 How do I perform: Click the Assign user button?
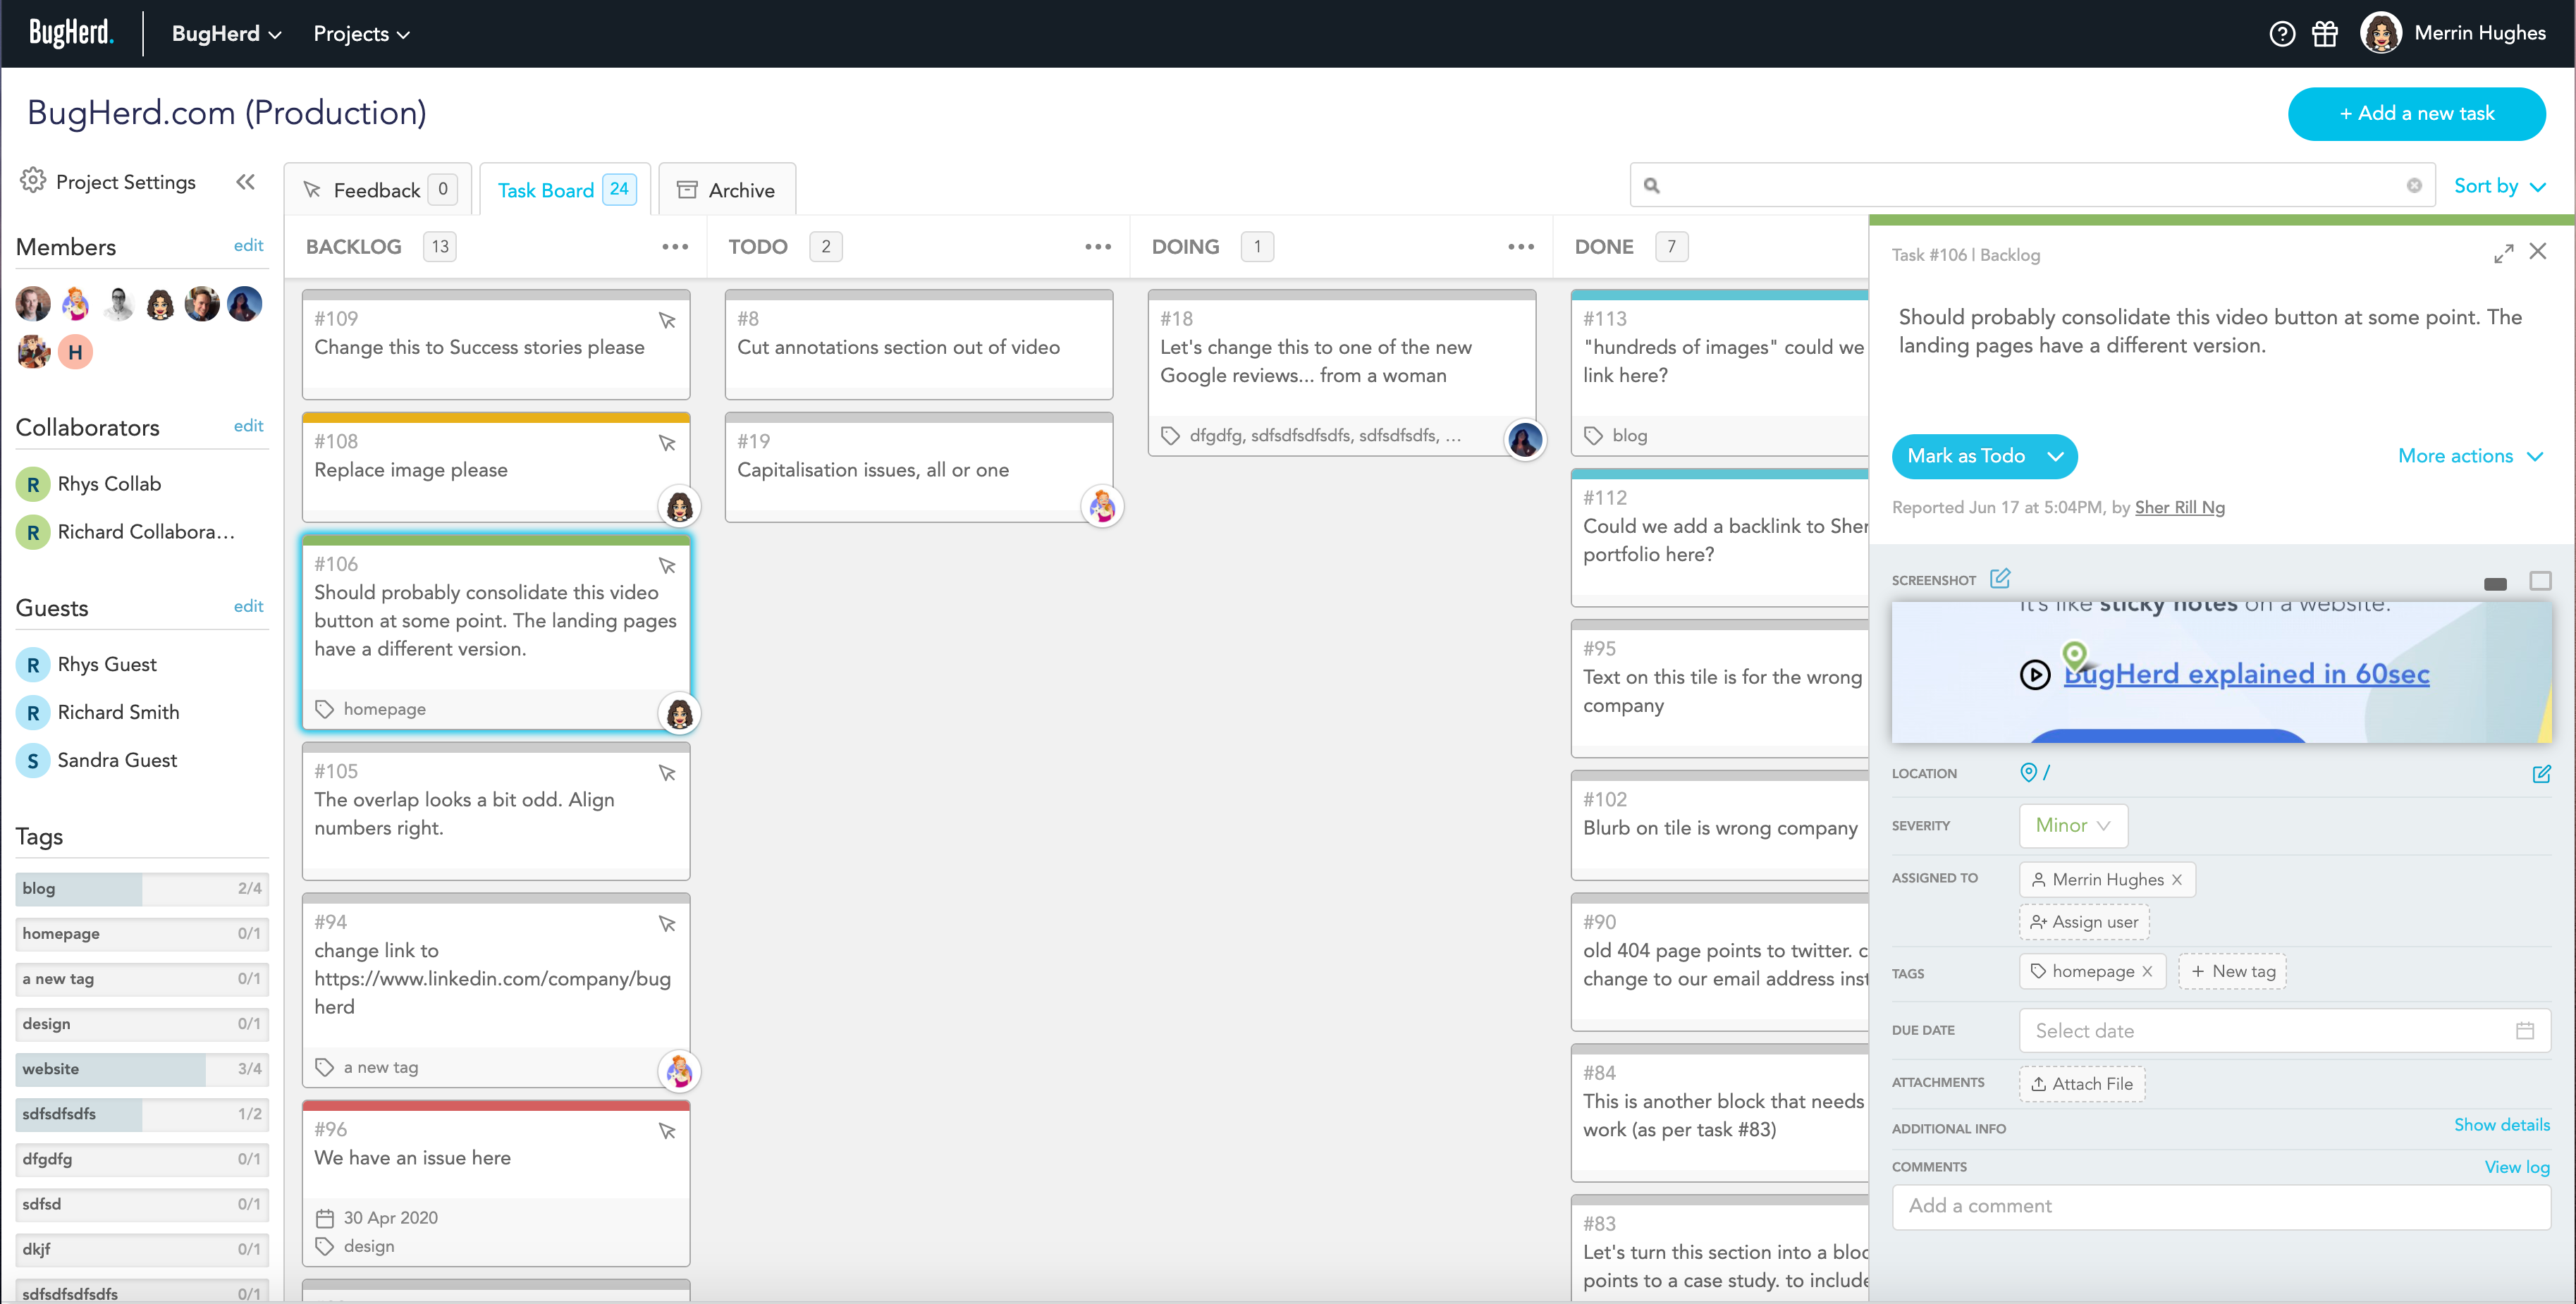click(2084, 923)
